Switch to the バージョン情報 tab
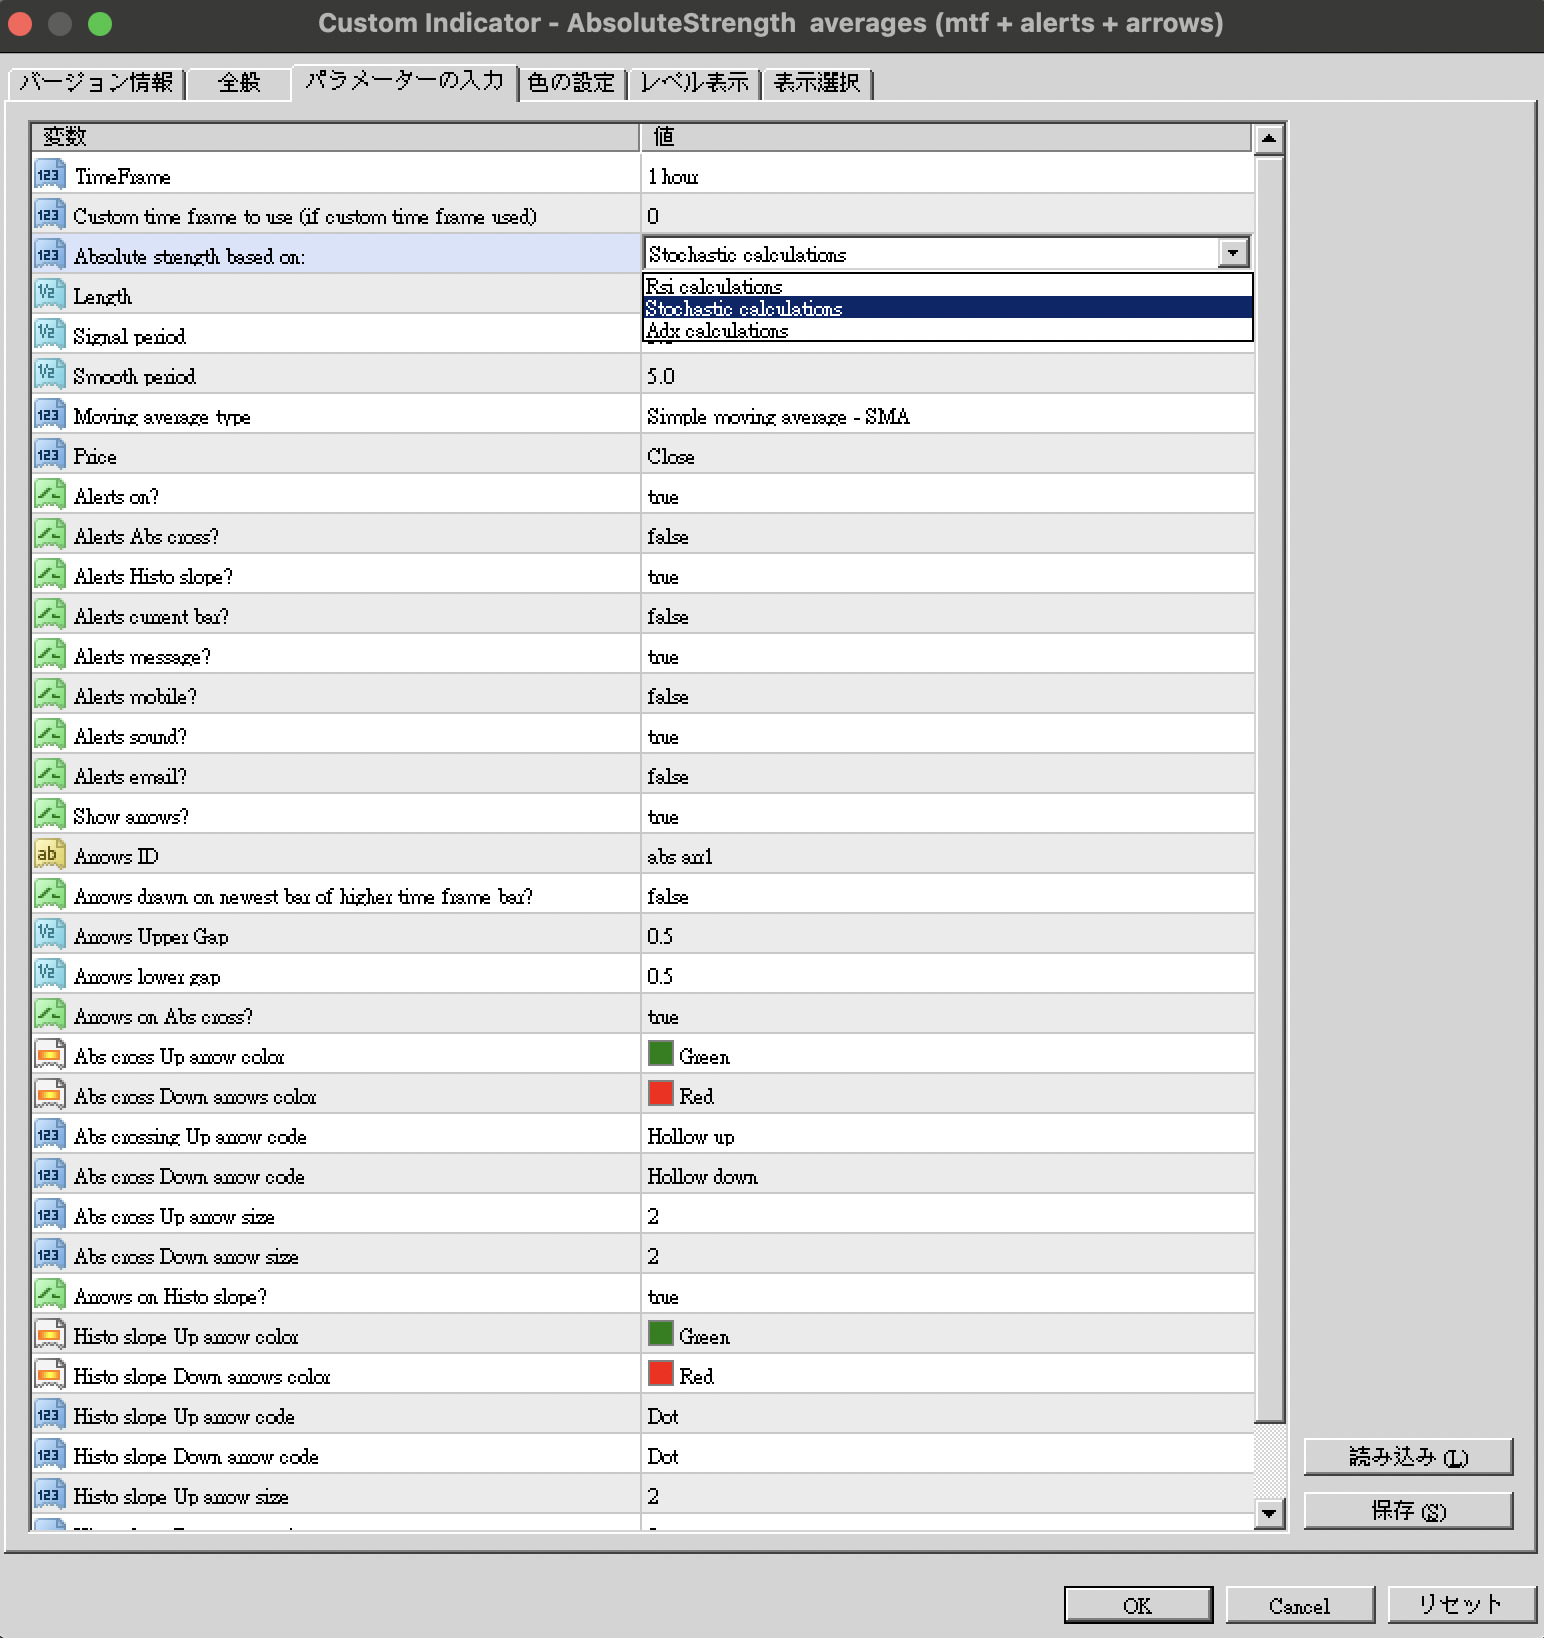 (97, 82)
